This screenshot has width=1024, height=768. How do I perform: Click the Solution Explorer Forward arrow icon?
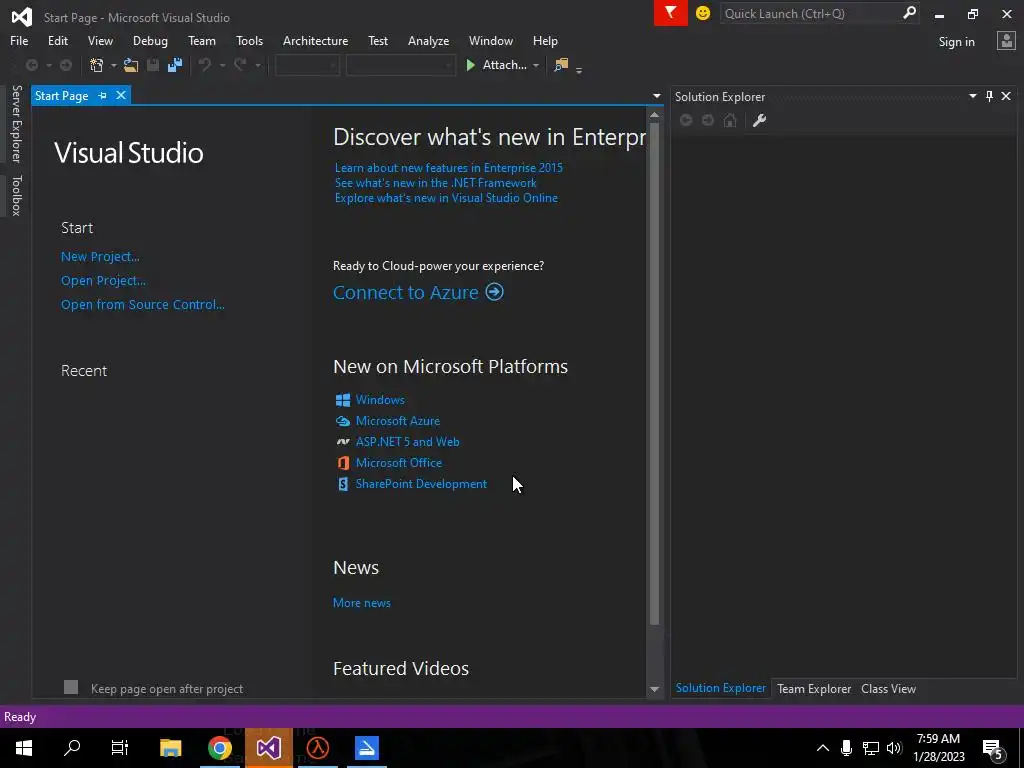(708, 120)
